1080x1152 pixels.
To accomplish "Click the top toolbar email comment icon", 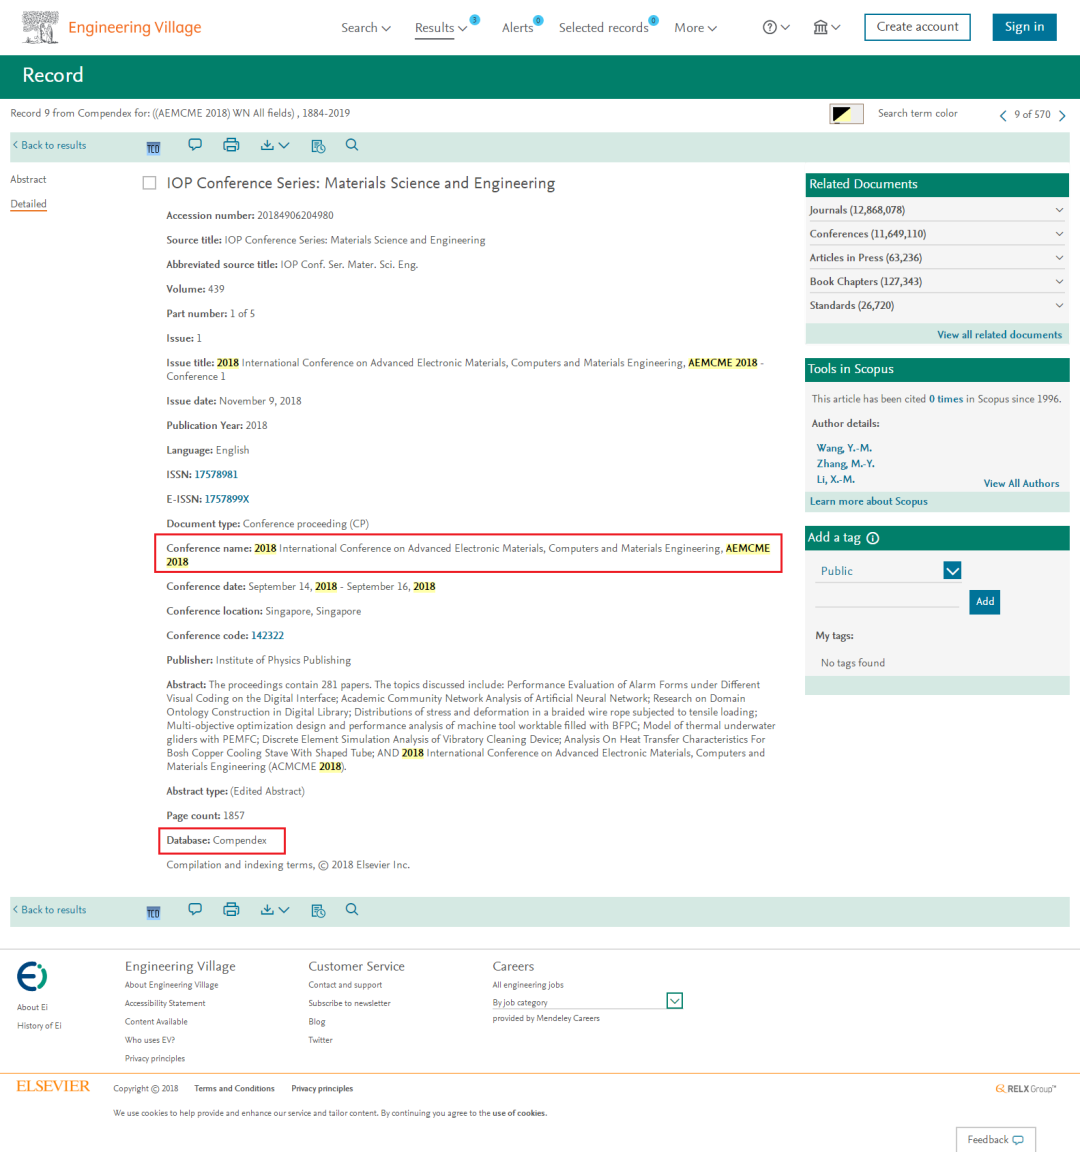I will click(x=195, y=145).
